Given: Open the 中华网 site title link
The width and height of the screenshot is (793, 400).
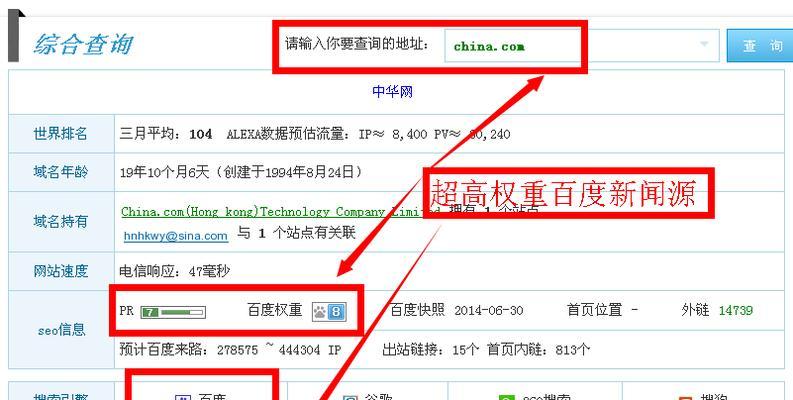Looking at the screenshot, I should 392,92.
